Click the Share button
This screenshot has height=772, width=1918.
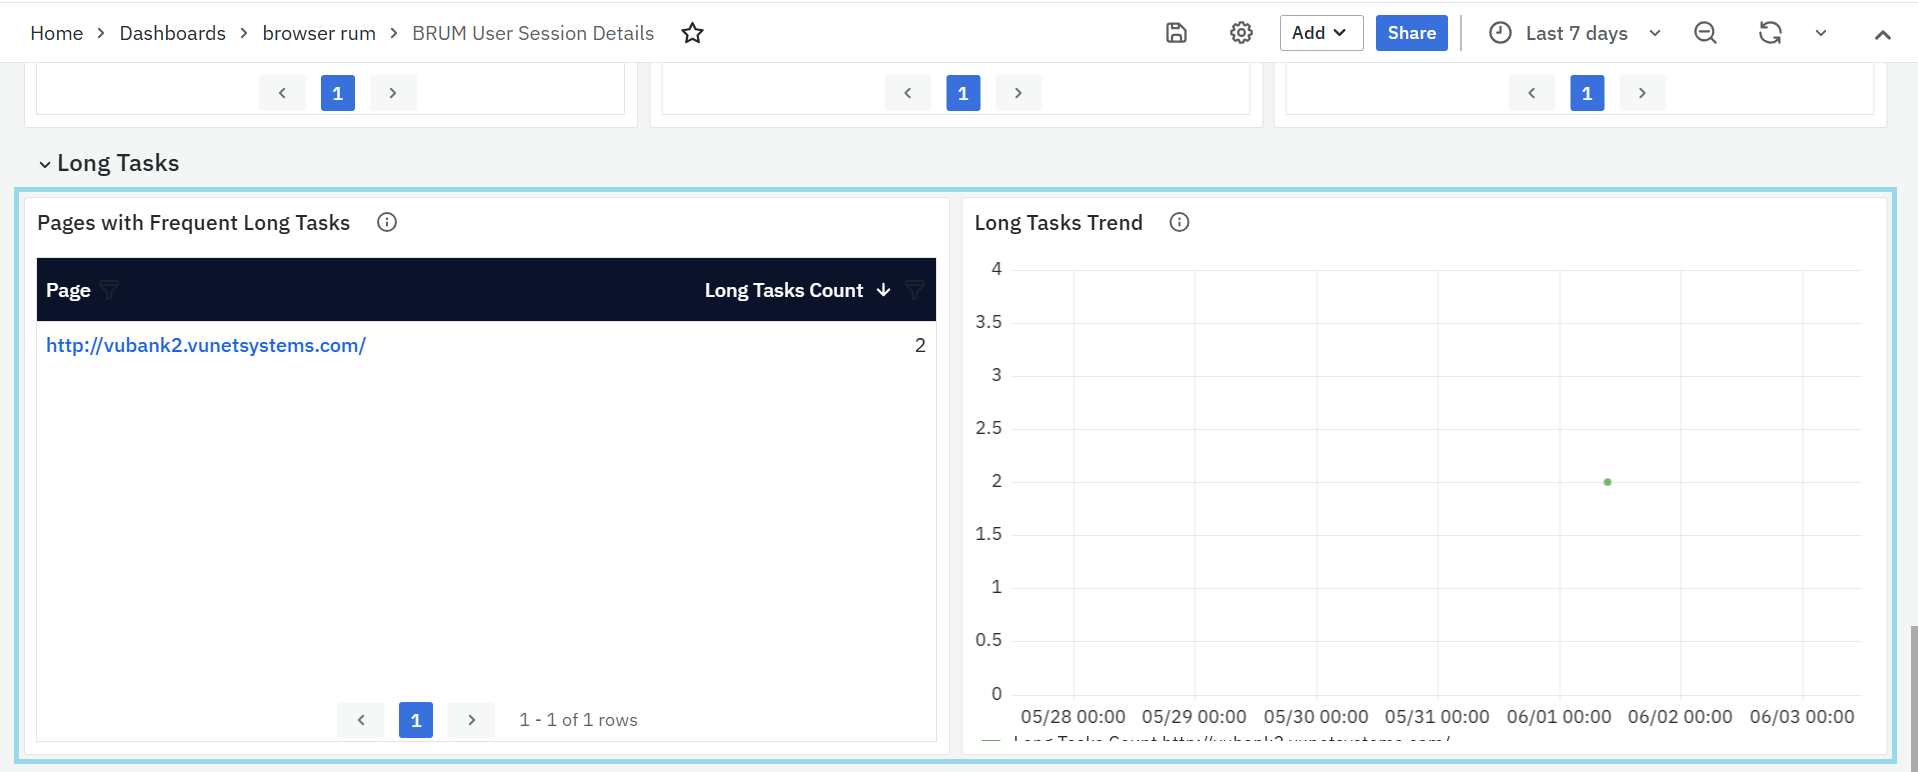(1411, 33)
